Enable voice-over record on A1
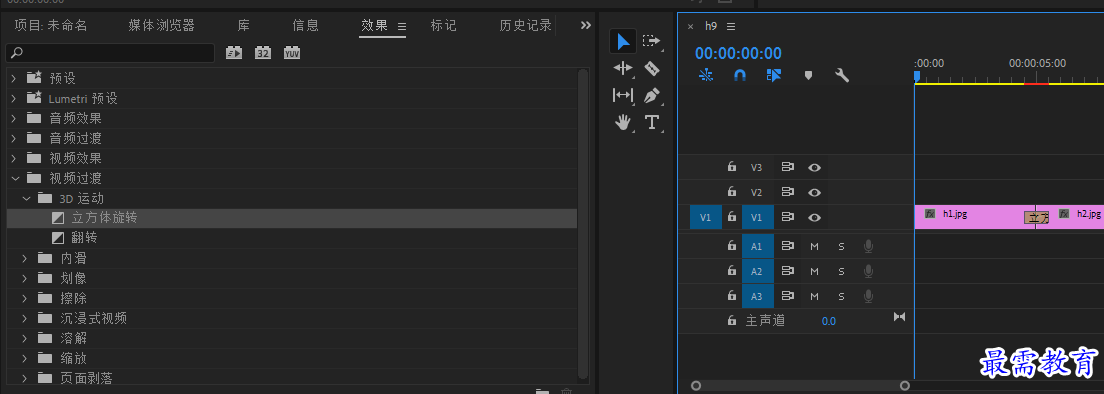Viewport: 1104px width, 394px height. 869,246
